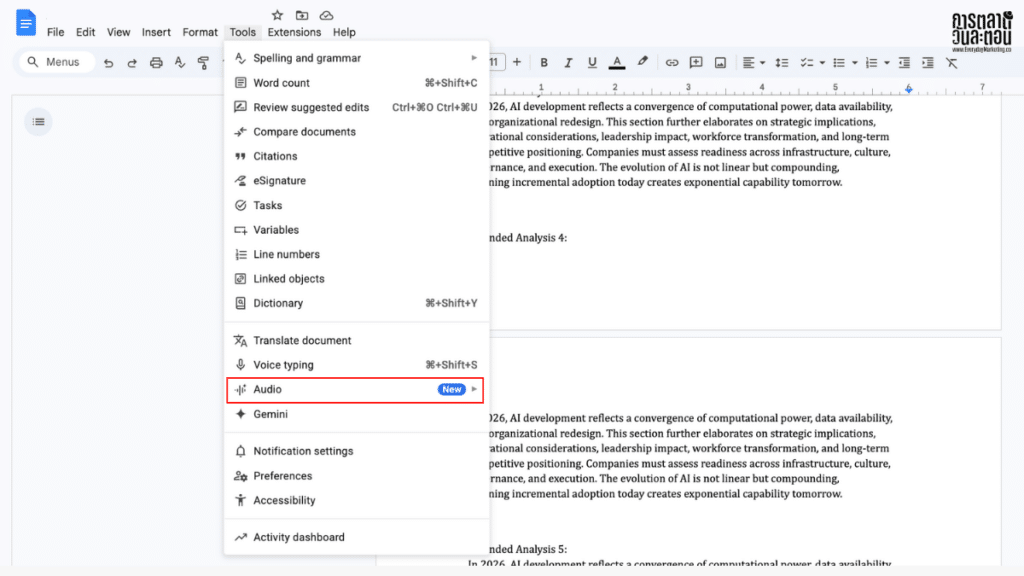The height and width of the screenshot is (576, 1024).
Task: Star this document
Action: coord(278,15)
